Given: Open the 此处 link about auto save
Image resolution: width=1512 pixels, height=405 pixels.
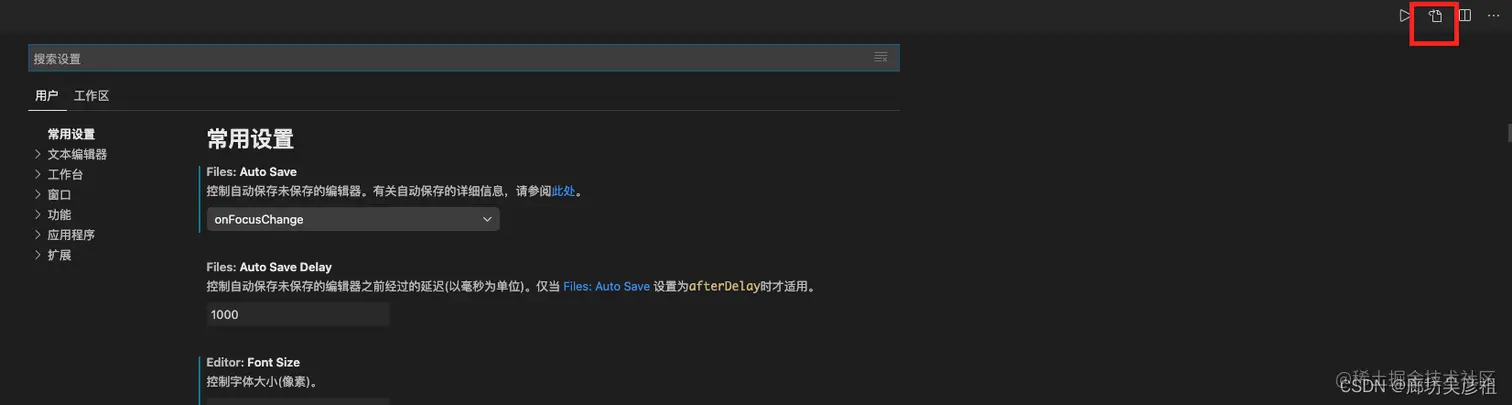Looking at the screenshot, I should pos(564,191).
